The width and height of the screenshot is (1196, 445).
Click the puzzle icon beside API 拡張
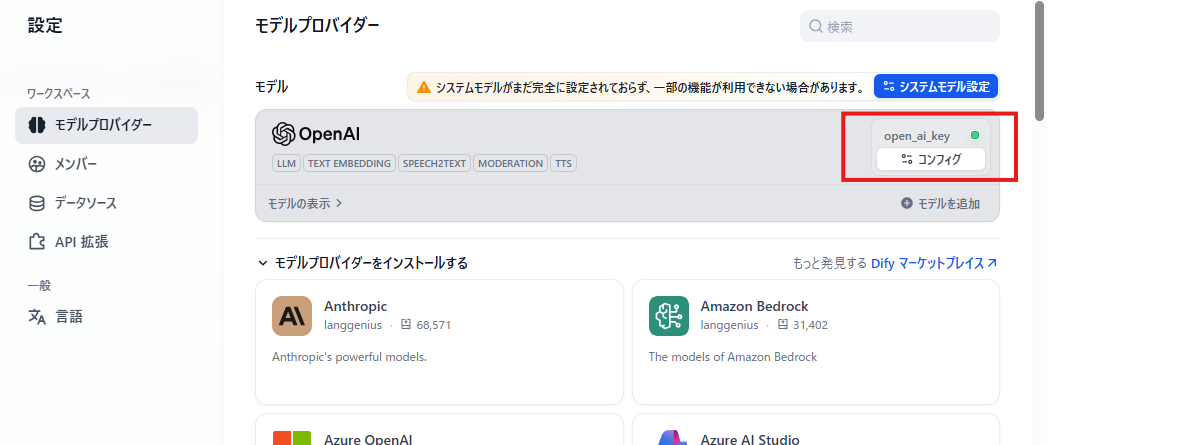click(37, 242)
